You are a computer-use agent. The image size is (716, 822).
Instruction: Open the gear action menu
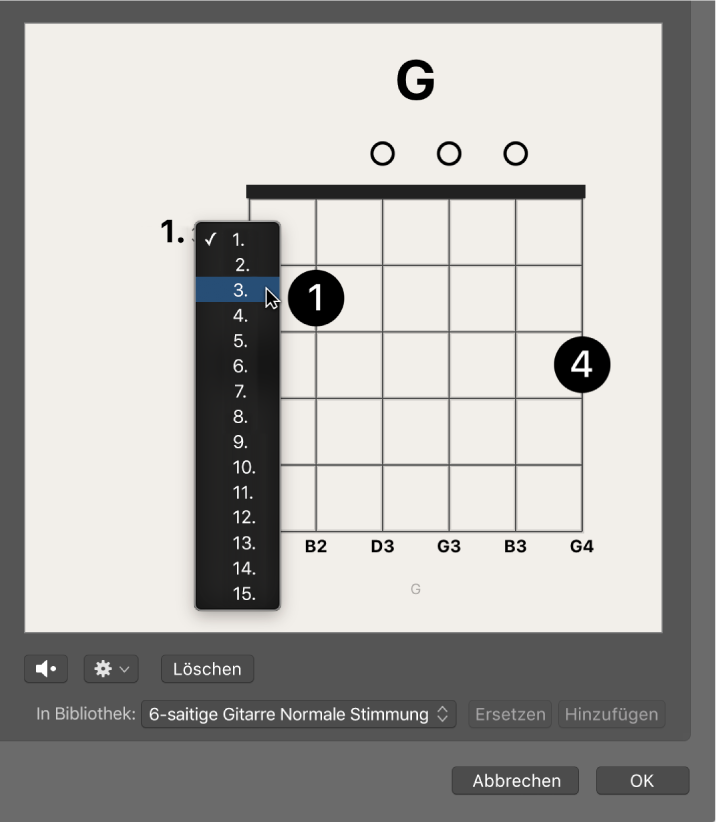coord(110,668)
